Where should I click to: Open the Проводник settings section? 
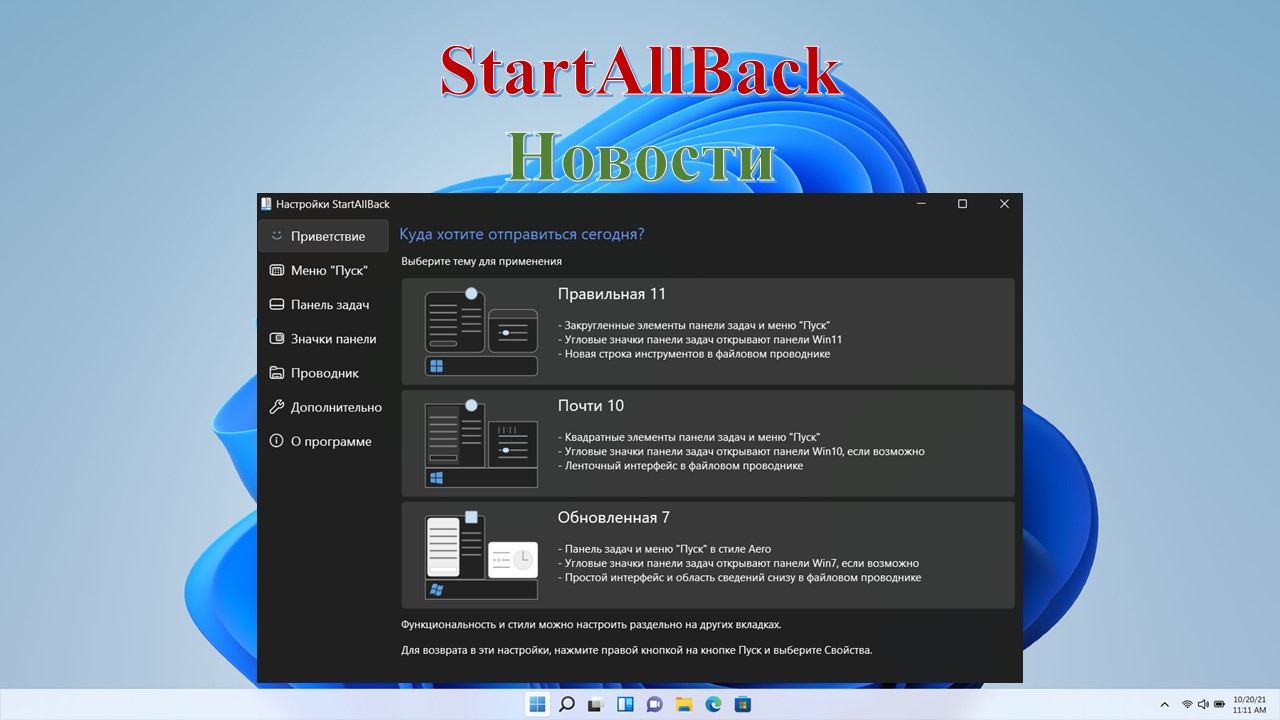pos(323,372)
